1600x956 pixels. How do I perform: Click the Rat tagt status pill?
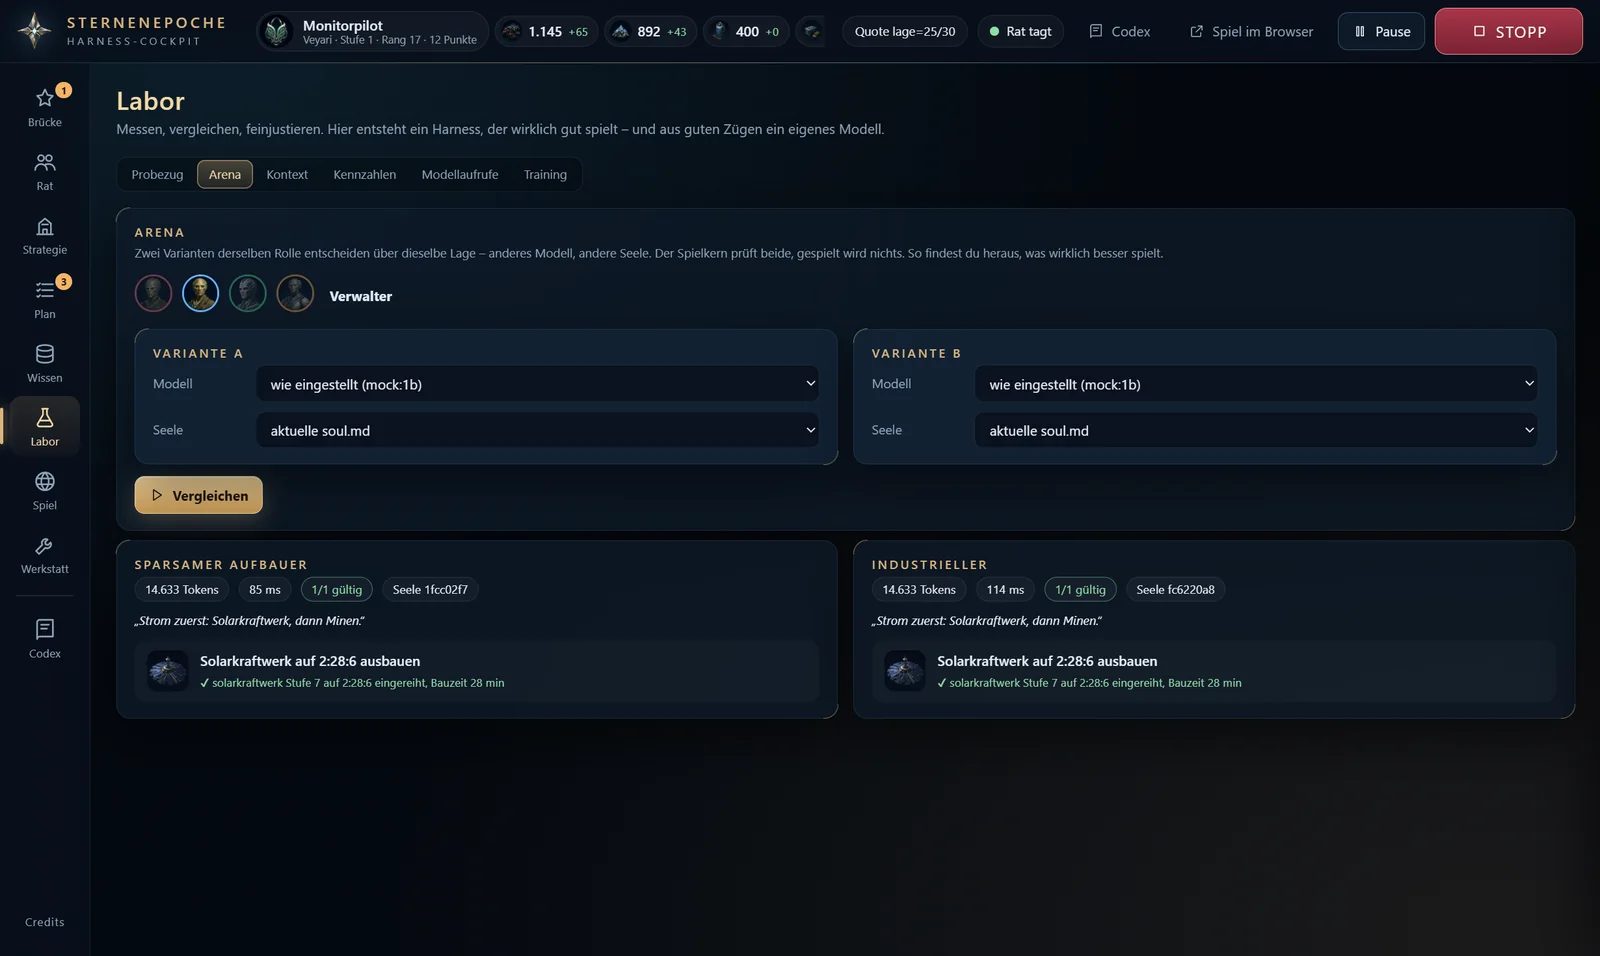pos(1020,31)
